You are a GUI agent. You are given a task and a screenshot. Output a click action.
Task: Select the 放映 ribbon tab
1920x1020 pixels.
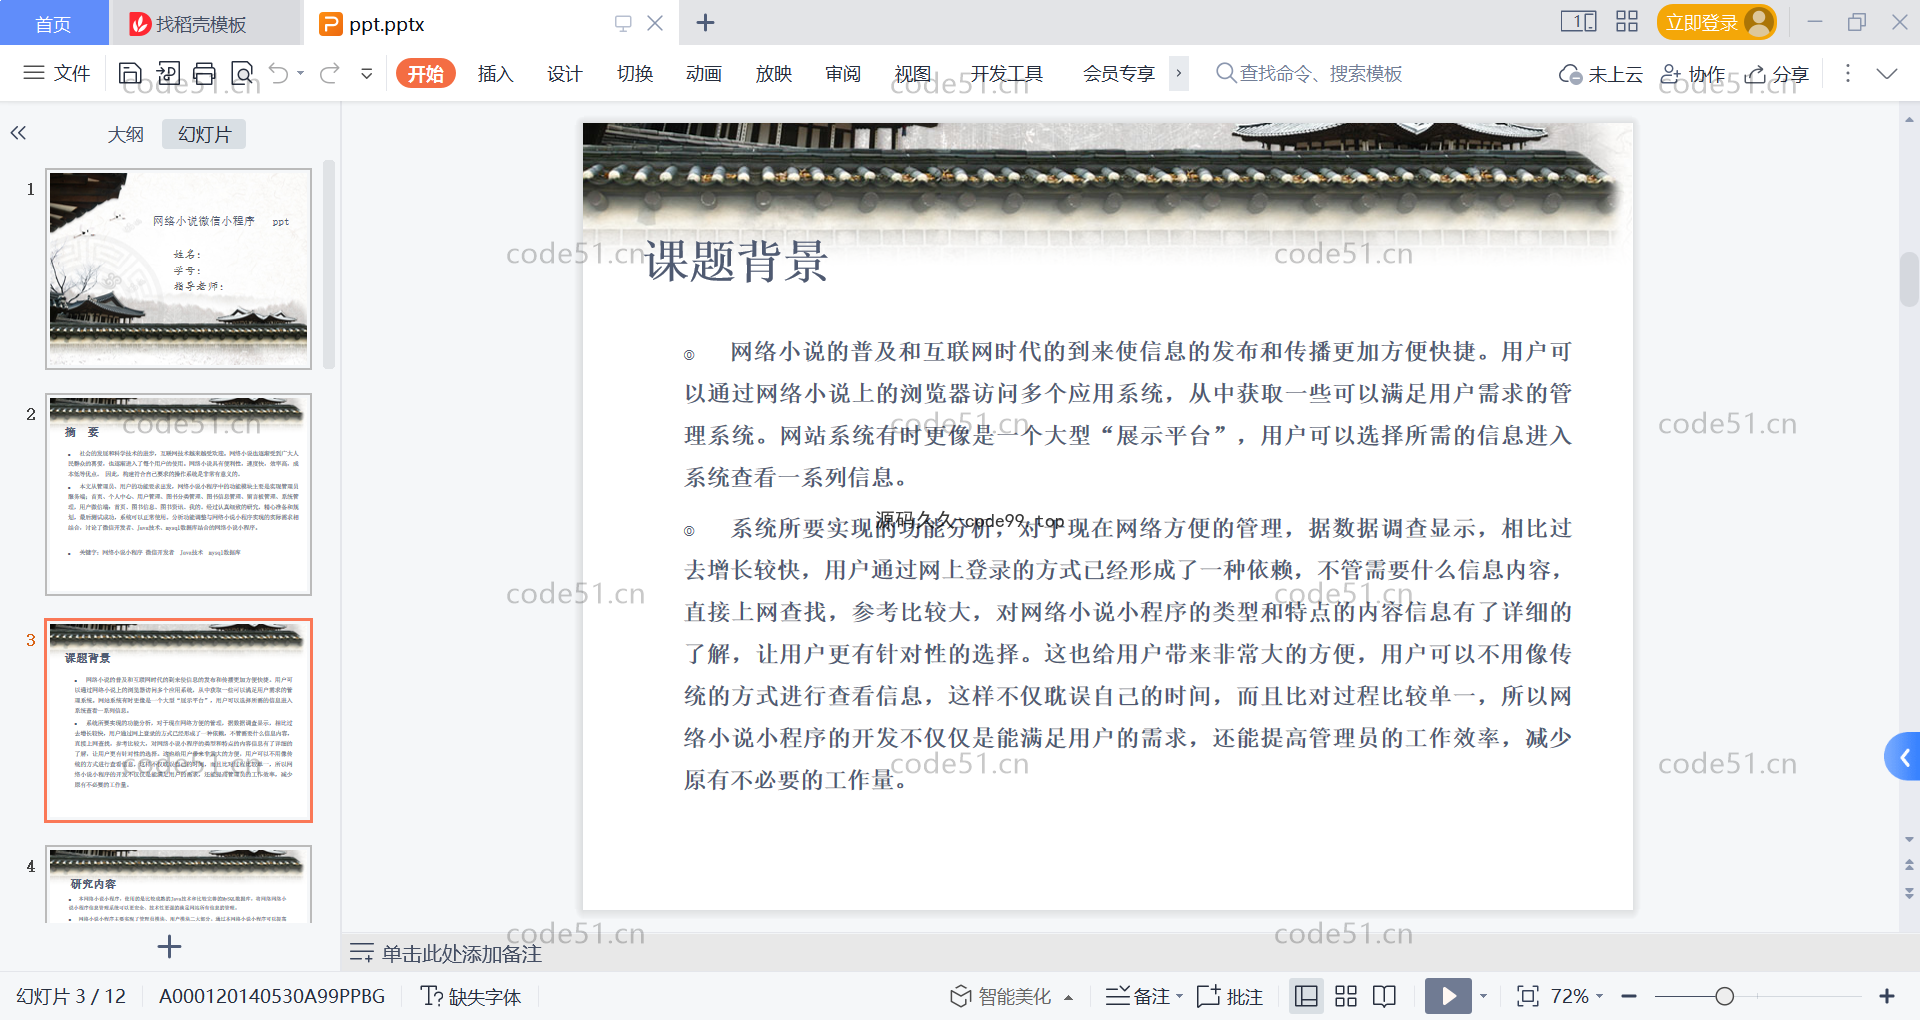773,73
